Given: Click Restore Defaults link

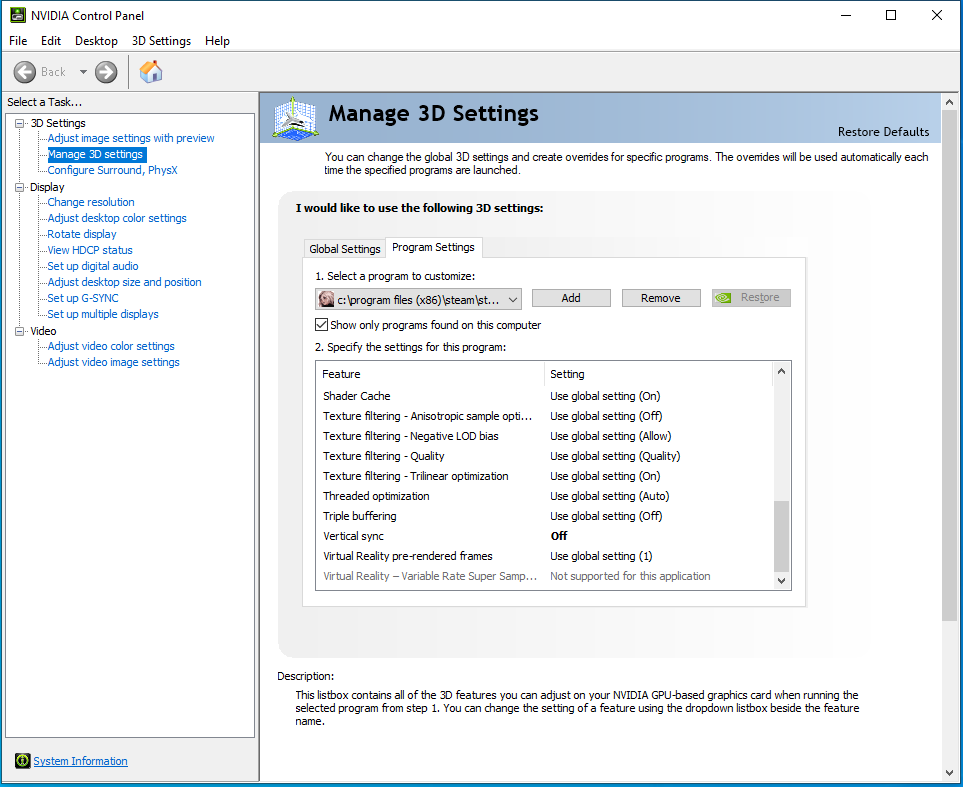Looking at the screenshot, I should pyautogui.click(x=883, y=131).
